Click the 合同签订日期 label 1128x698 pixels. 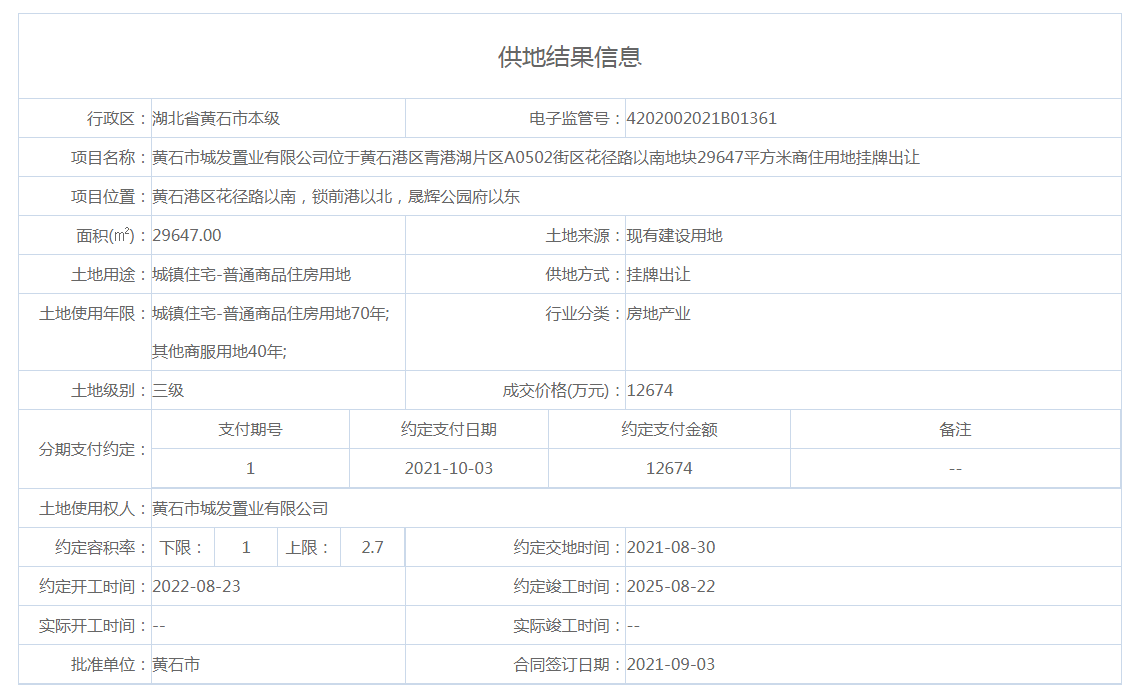click(x=568, y=665)
